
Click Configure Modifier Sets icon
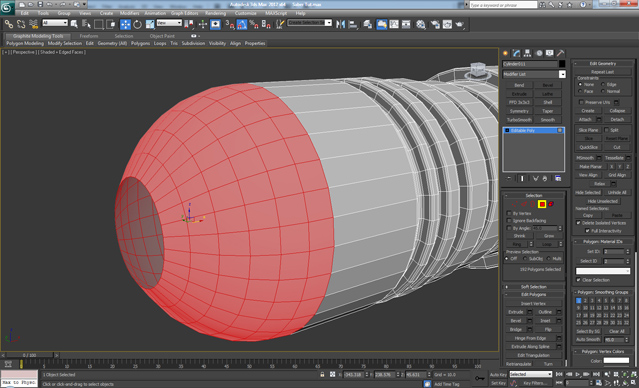(558, 179)
